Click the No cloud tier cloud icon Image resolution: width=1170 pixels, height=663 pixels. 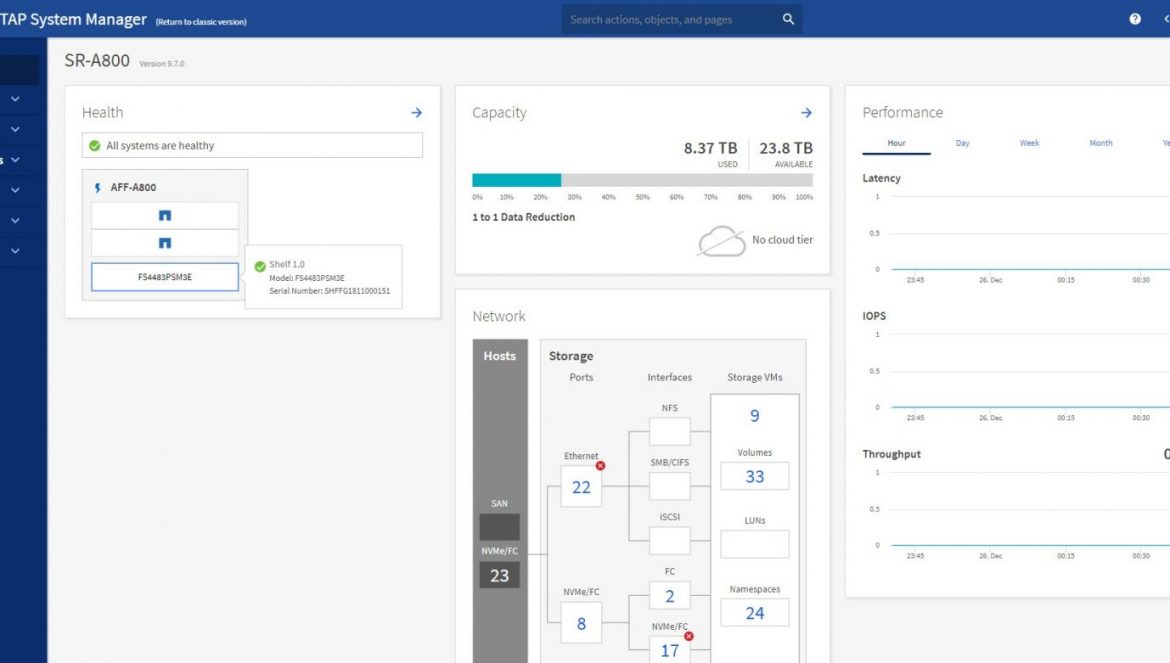click(722, 241)
